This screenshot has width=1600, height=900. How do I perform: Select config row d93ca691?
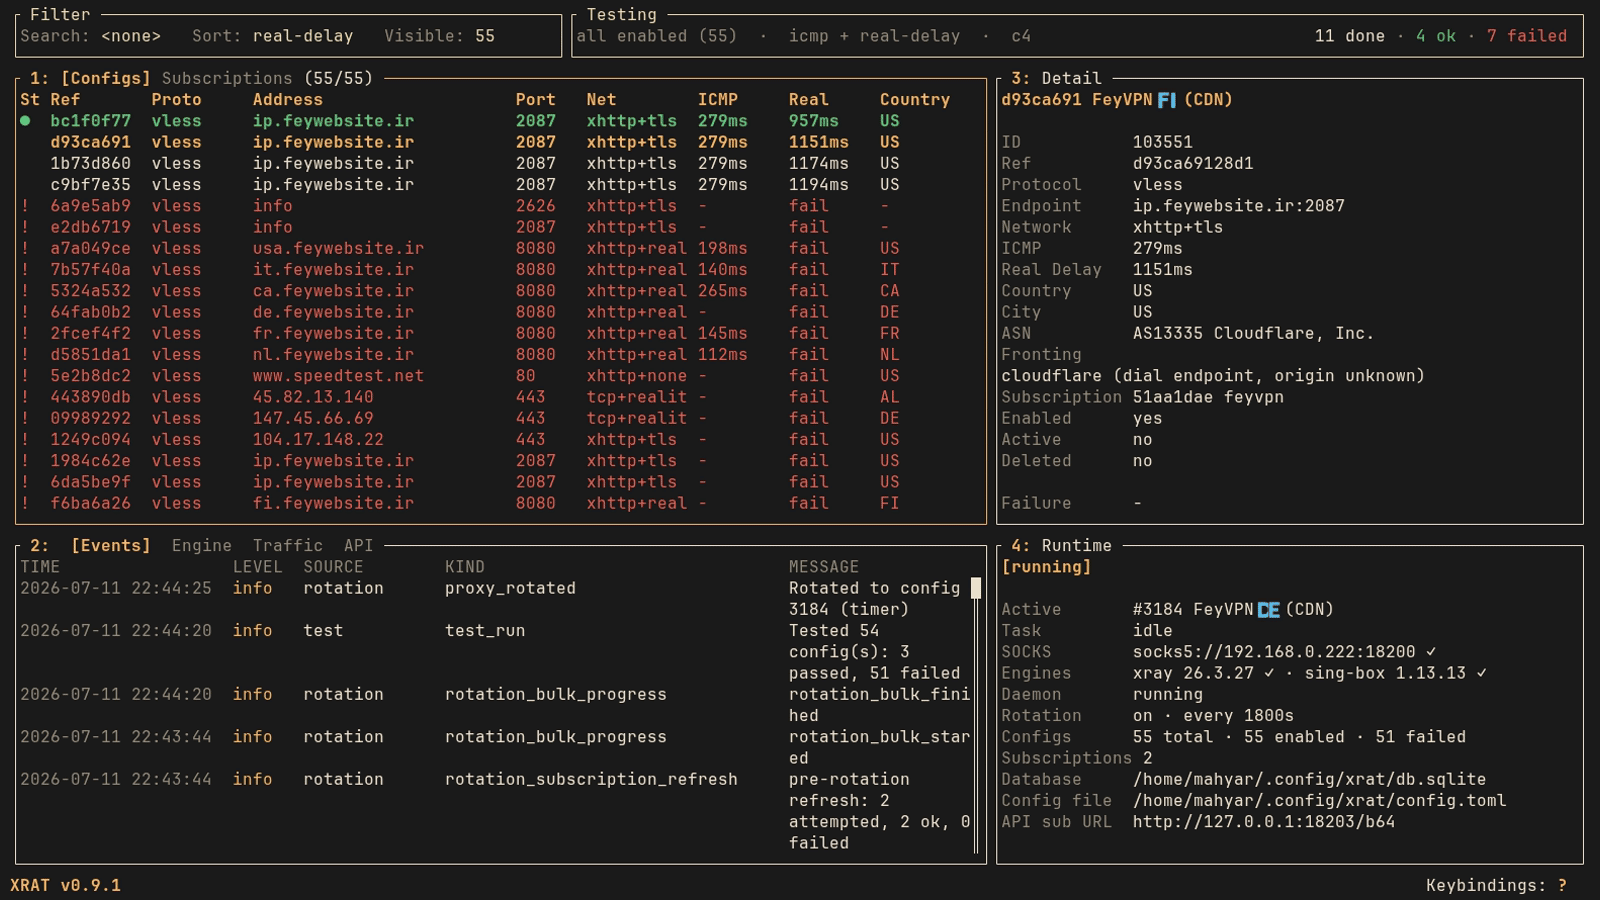tap(500, 142)
